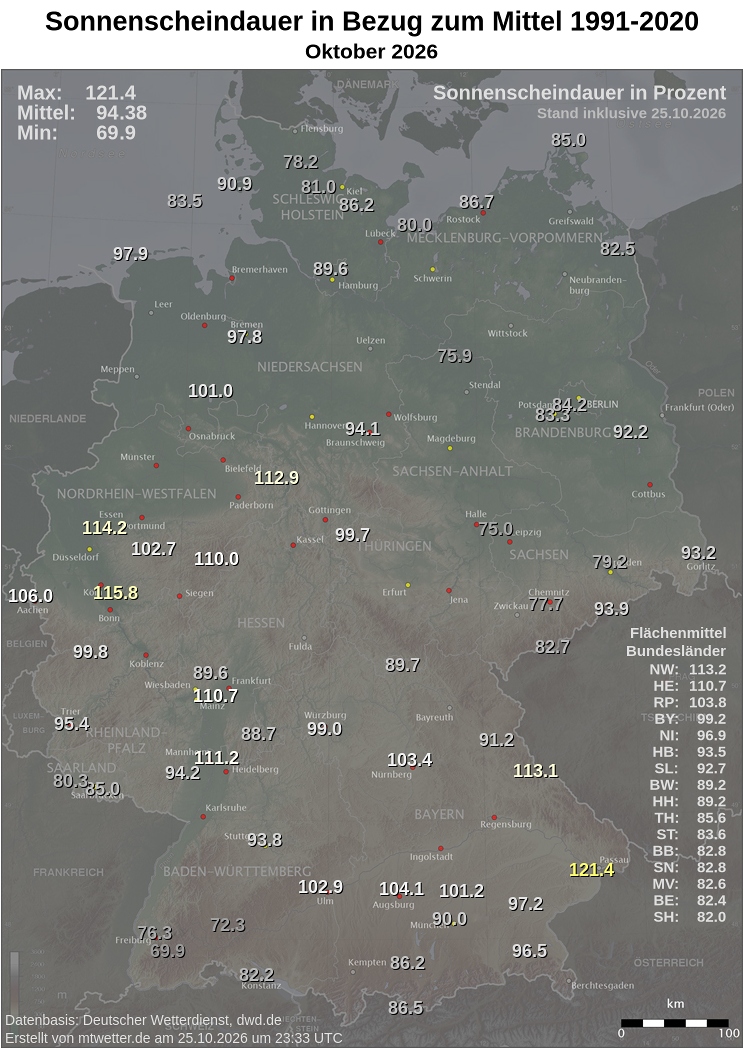Click the 101.0 value in Niedersachsen
This screenshot has height=1049, width=744.
(210, 391)
